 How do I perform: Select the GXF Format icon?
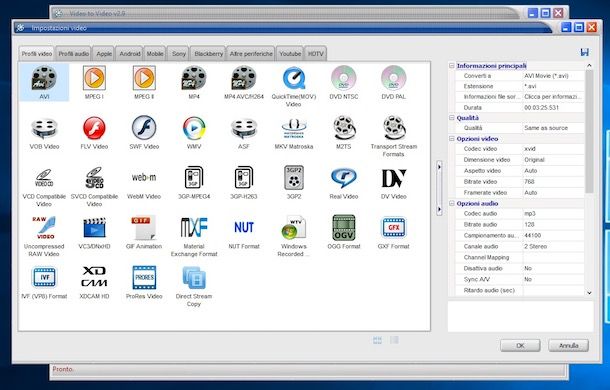[x=394, y=228]
